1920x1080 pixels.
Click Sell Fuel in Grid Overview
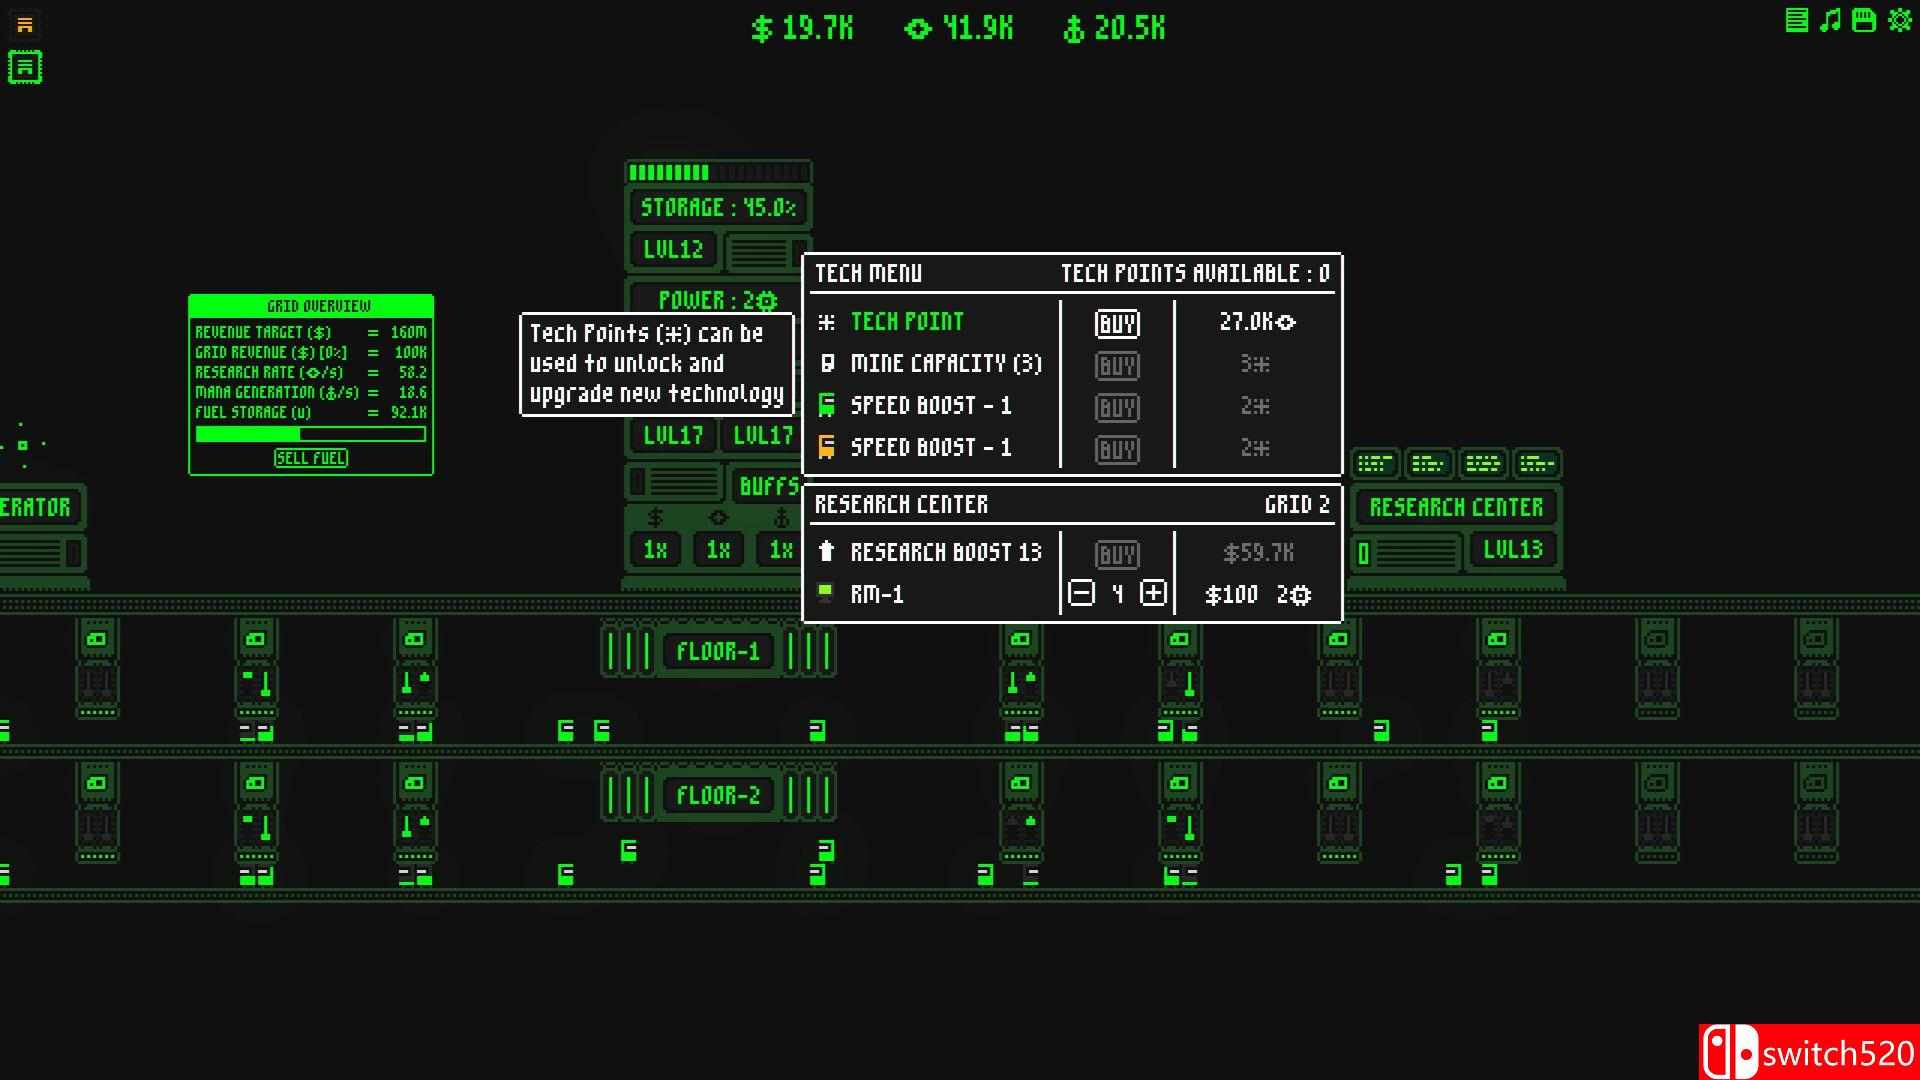click(311, 458)
